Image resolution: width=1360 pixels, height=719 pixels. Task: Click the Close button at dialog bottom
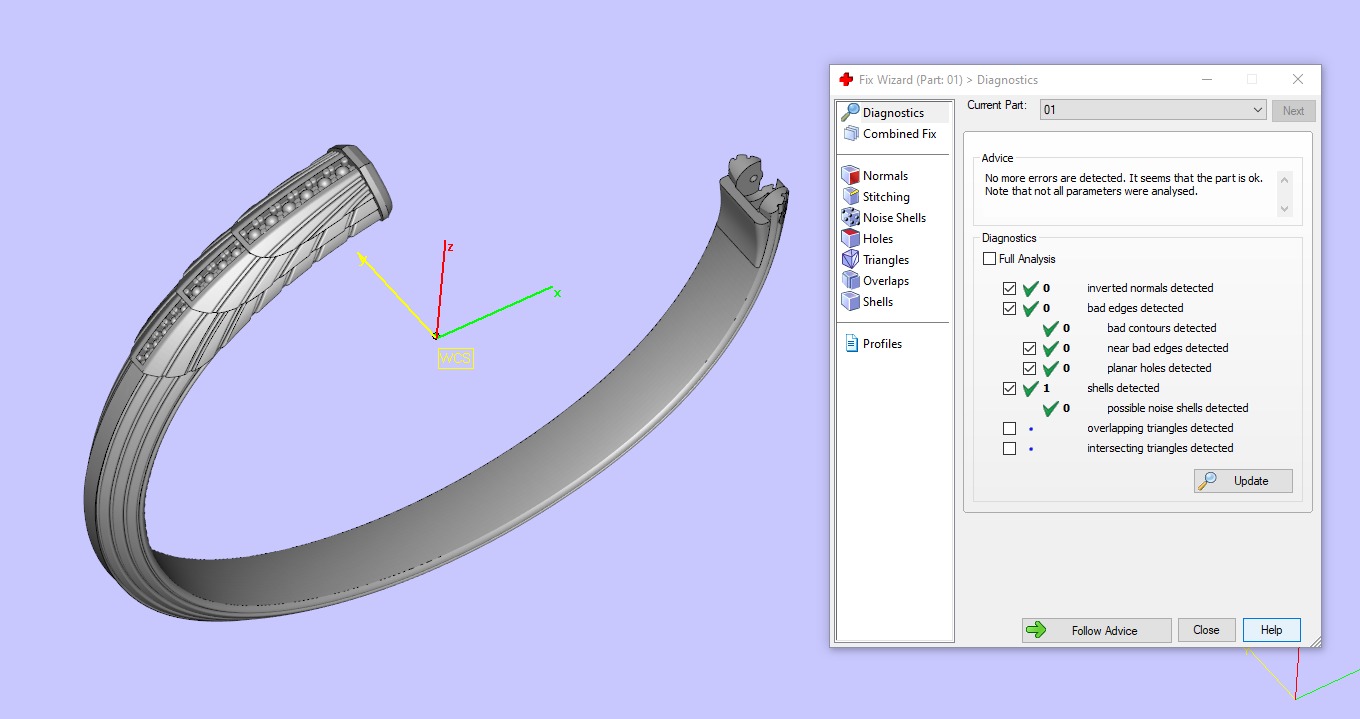click(x=1206, y=630)
